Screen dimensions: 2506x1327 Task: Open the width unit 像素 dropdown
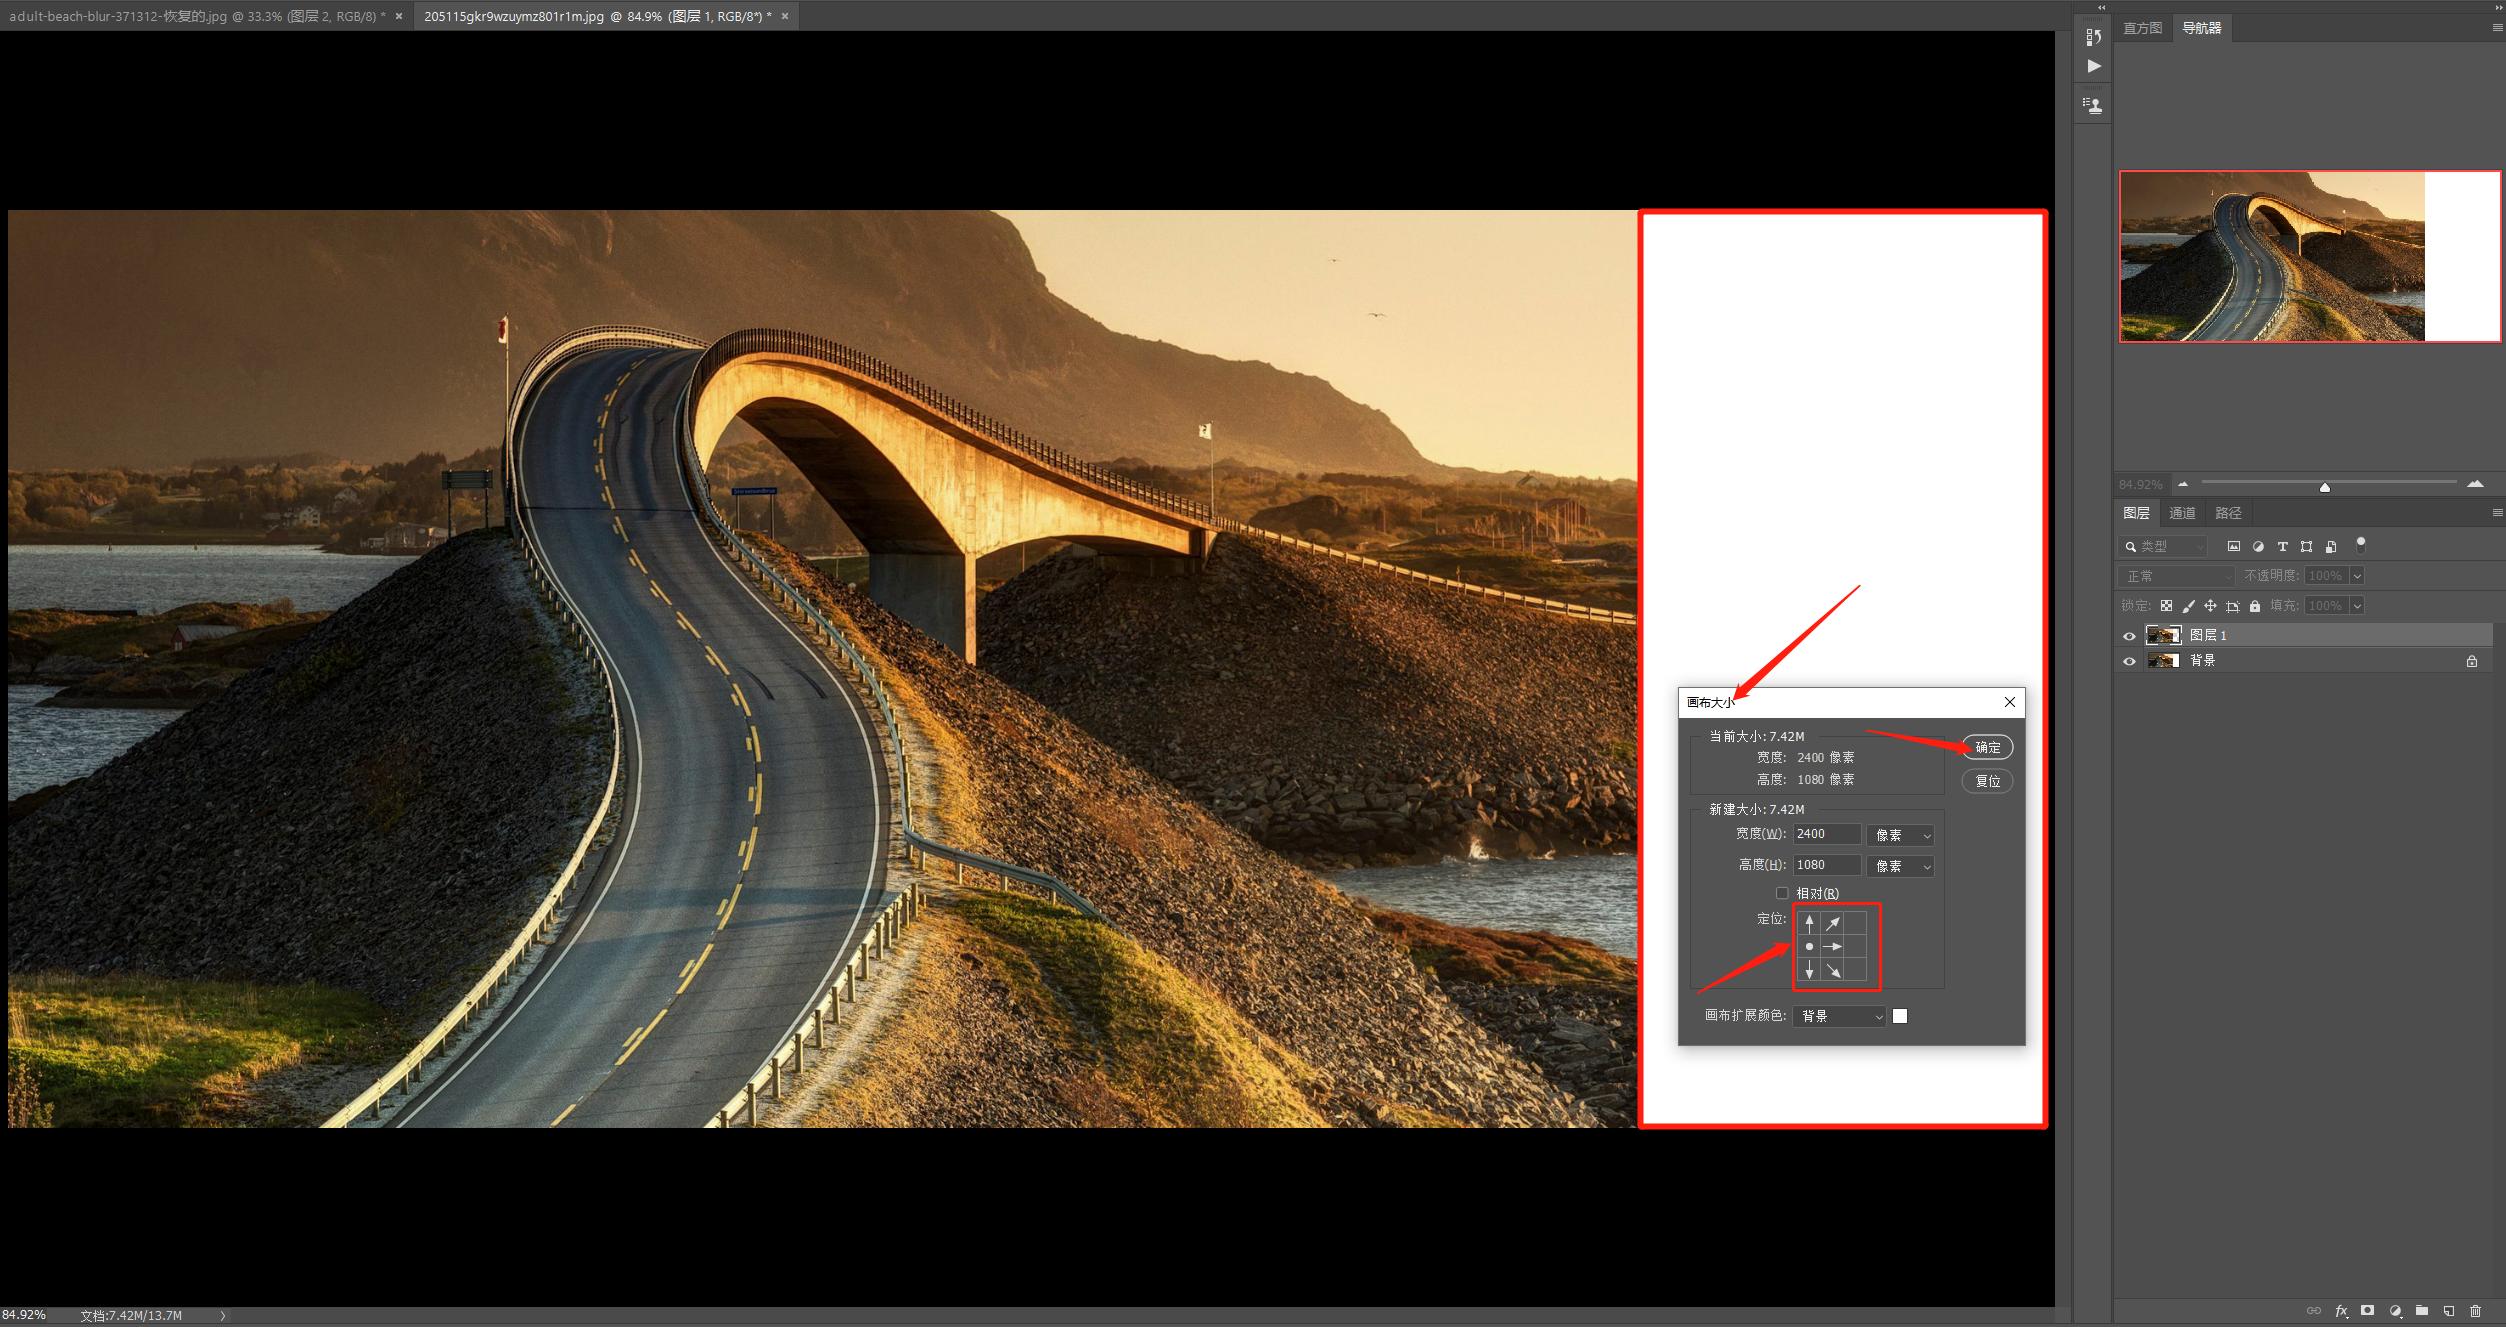(1900, 835)
